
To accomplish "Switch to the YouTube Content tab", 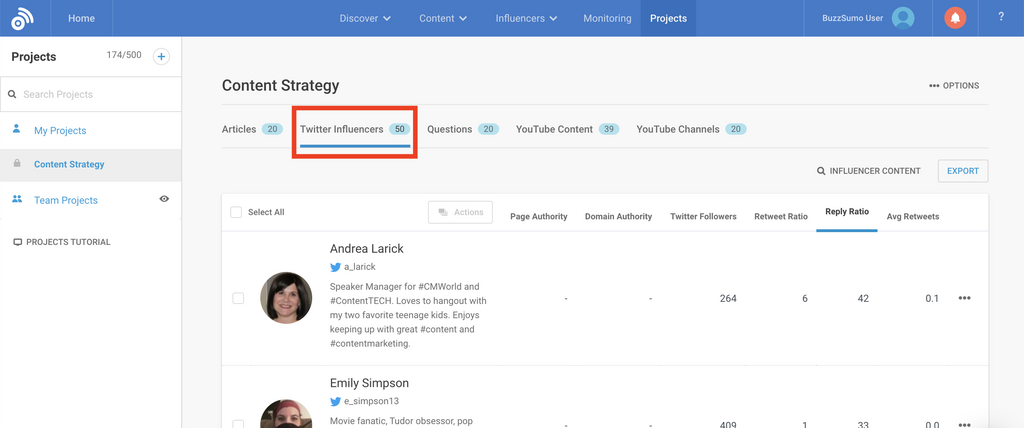I will 567,129.
